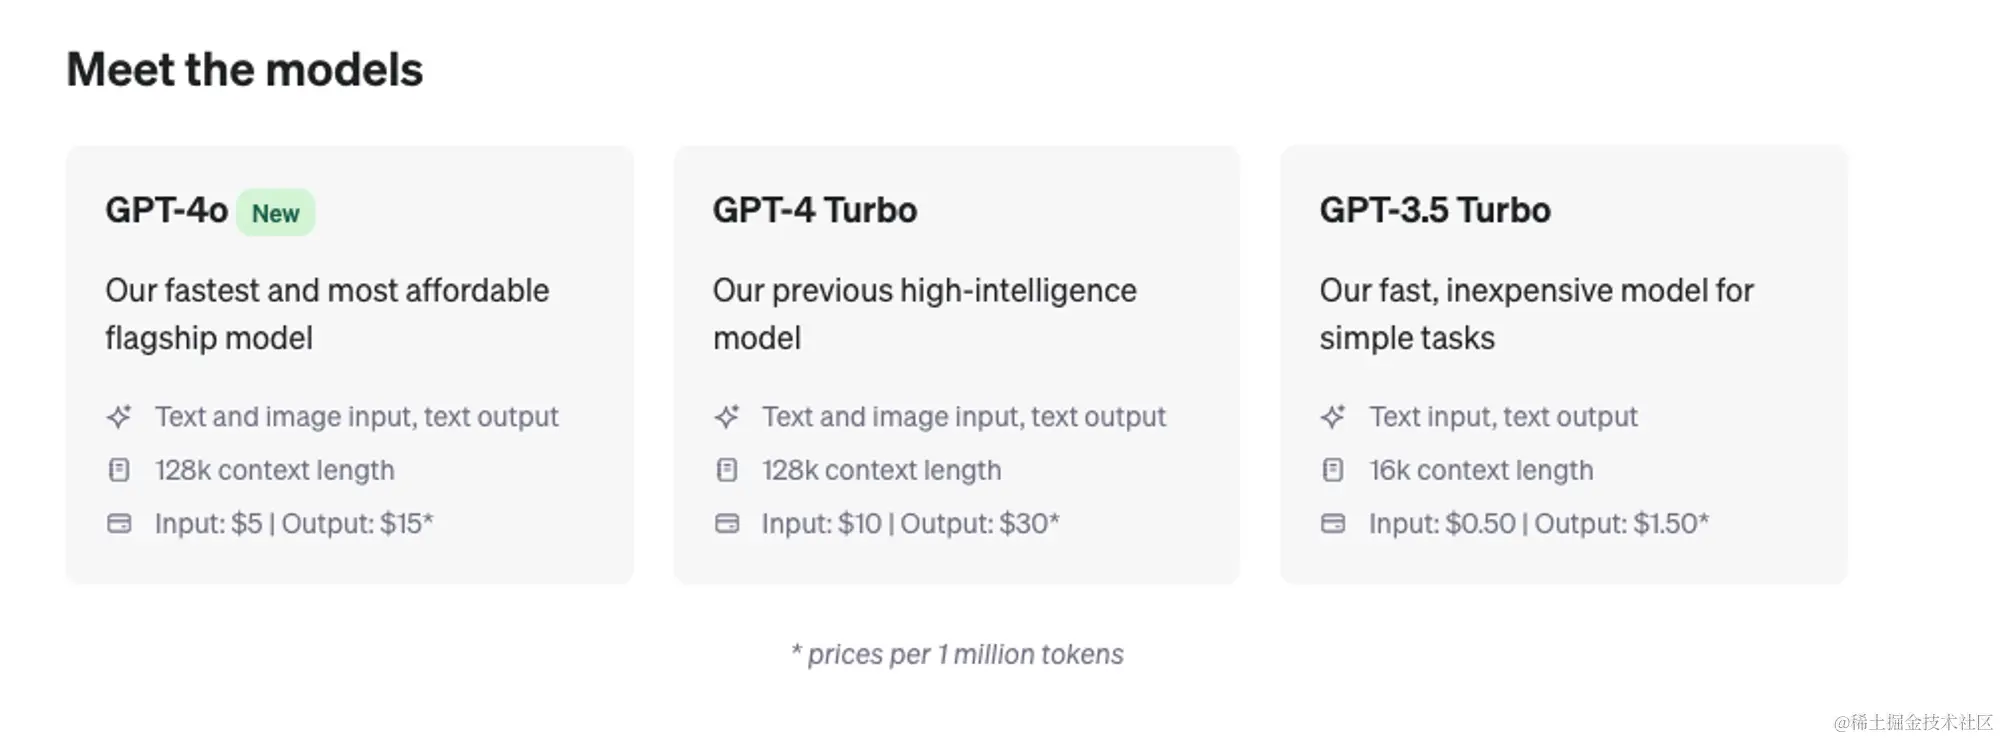Click the previous high-intelligence model description
Image resolution: width=2000 pixels, height=739 pixels.
tap(924, 314)
